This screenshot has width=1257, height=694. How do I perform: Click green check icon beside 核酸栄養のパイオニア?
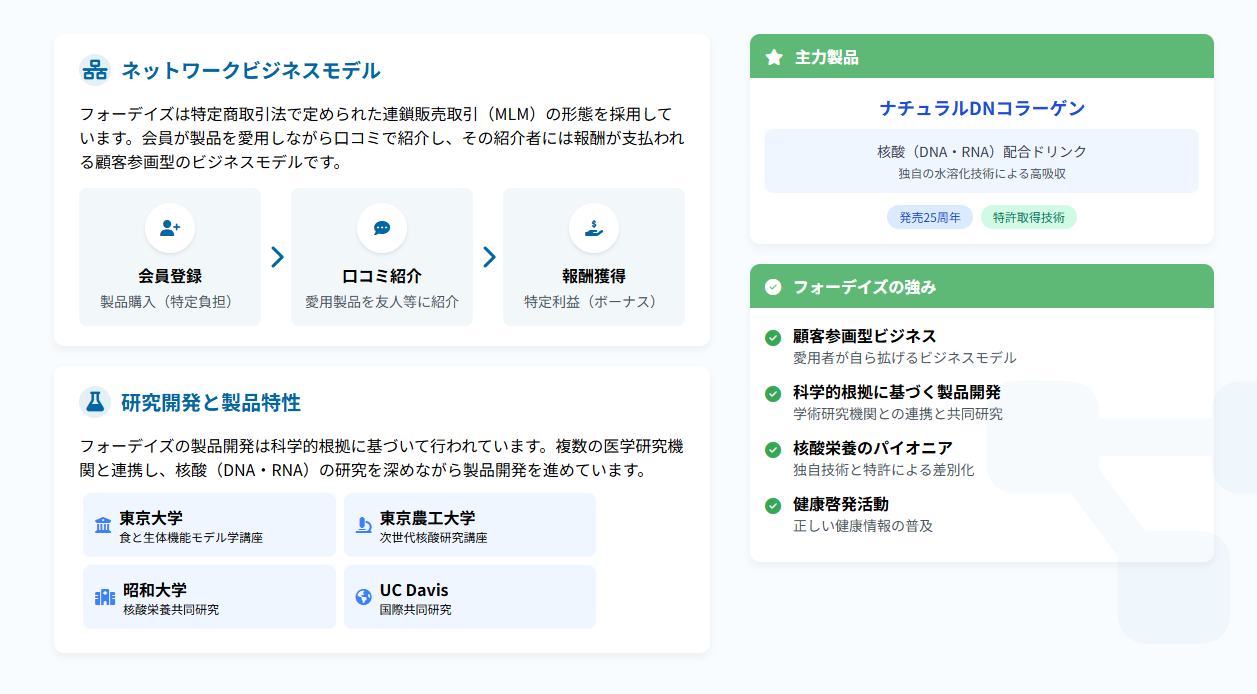773,450
